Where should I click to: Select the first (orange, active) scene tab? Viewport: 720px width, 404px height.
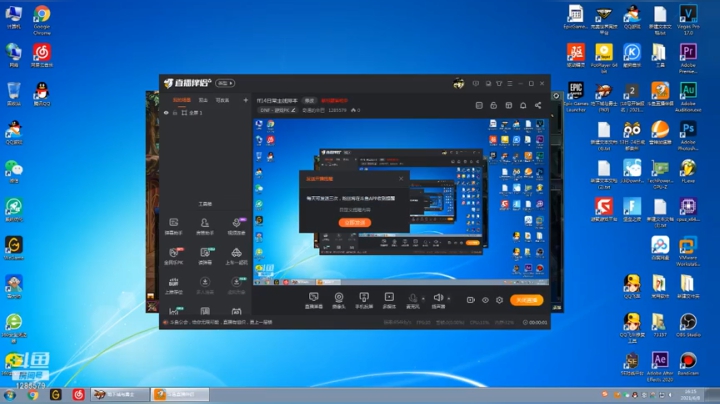click(182, 100)
